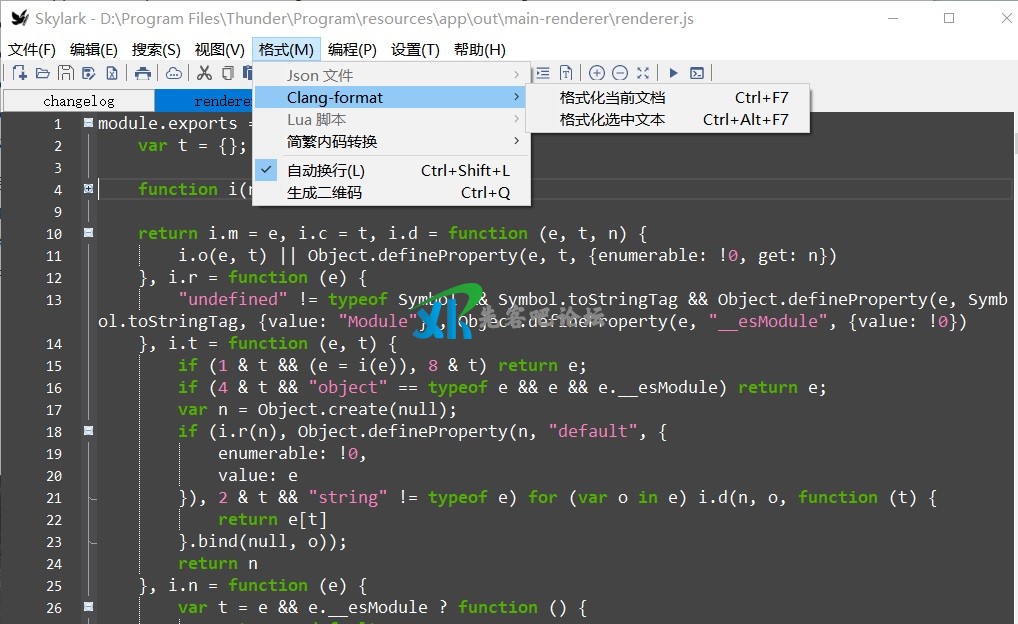Screen dimensions: 1018x624
Task: Click the fullscreen expand arrows icon
Action: 643,73
